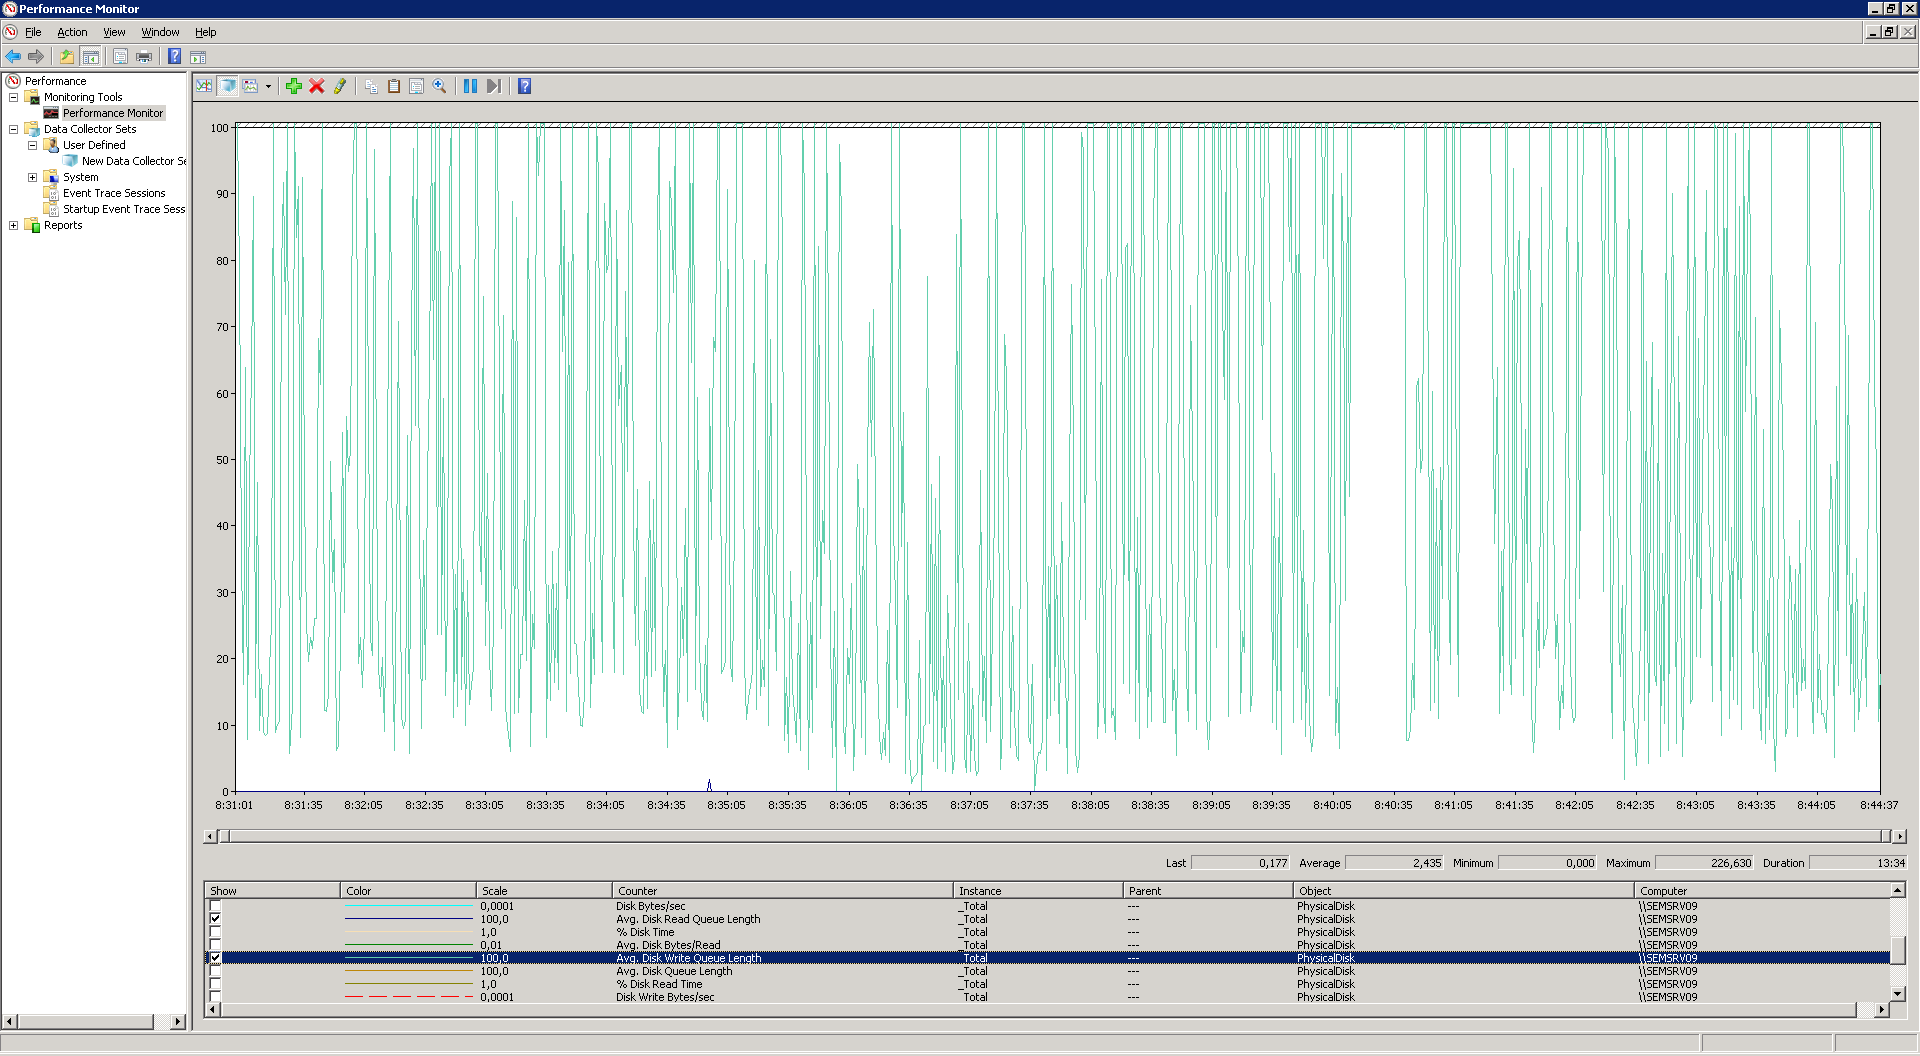This screenshot has height=1056, width=1920.
Task: Click the Highlight pen icon
Action: click(340, 86)
